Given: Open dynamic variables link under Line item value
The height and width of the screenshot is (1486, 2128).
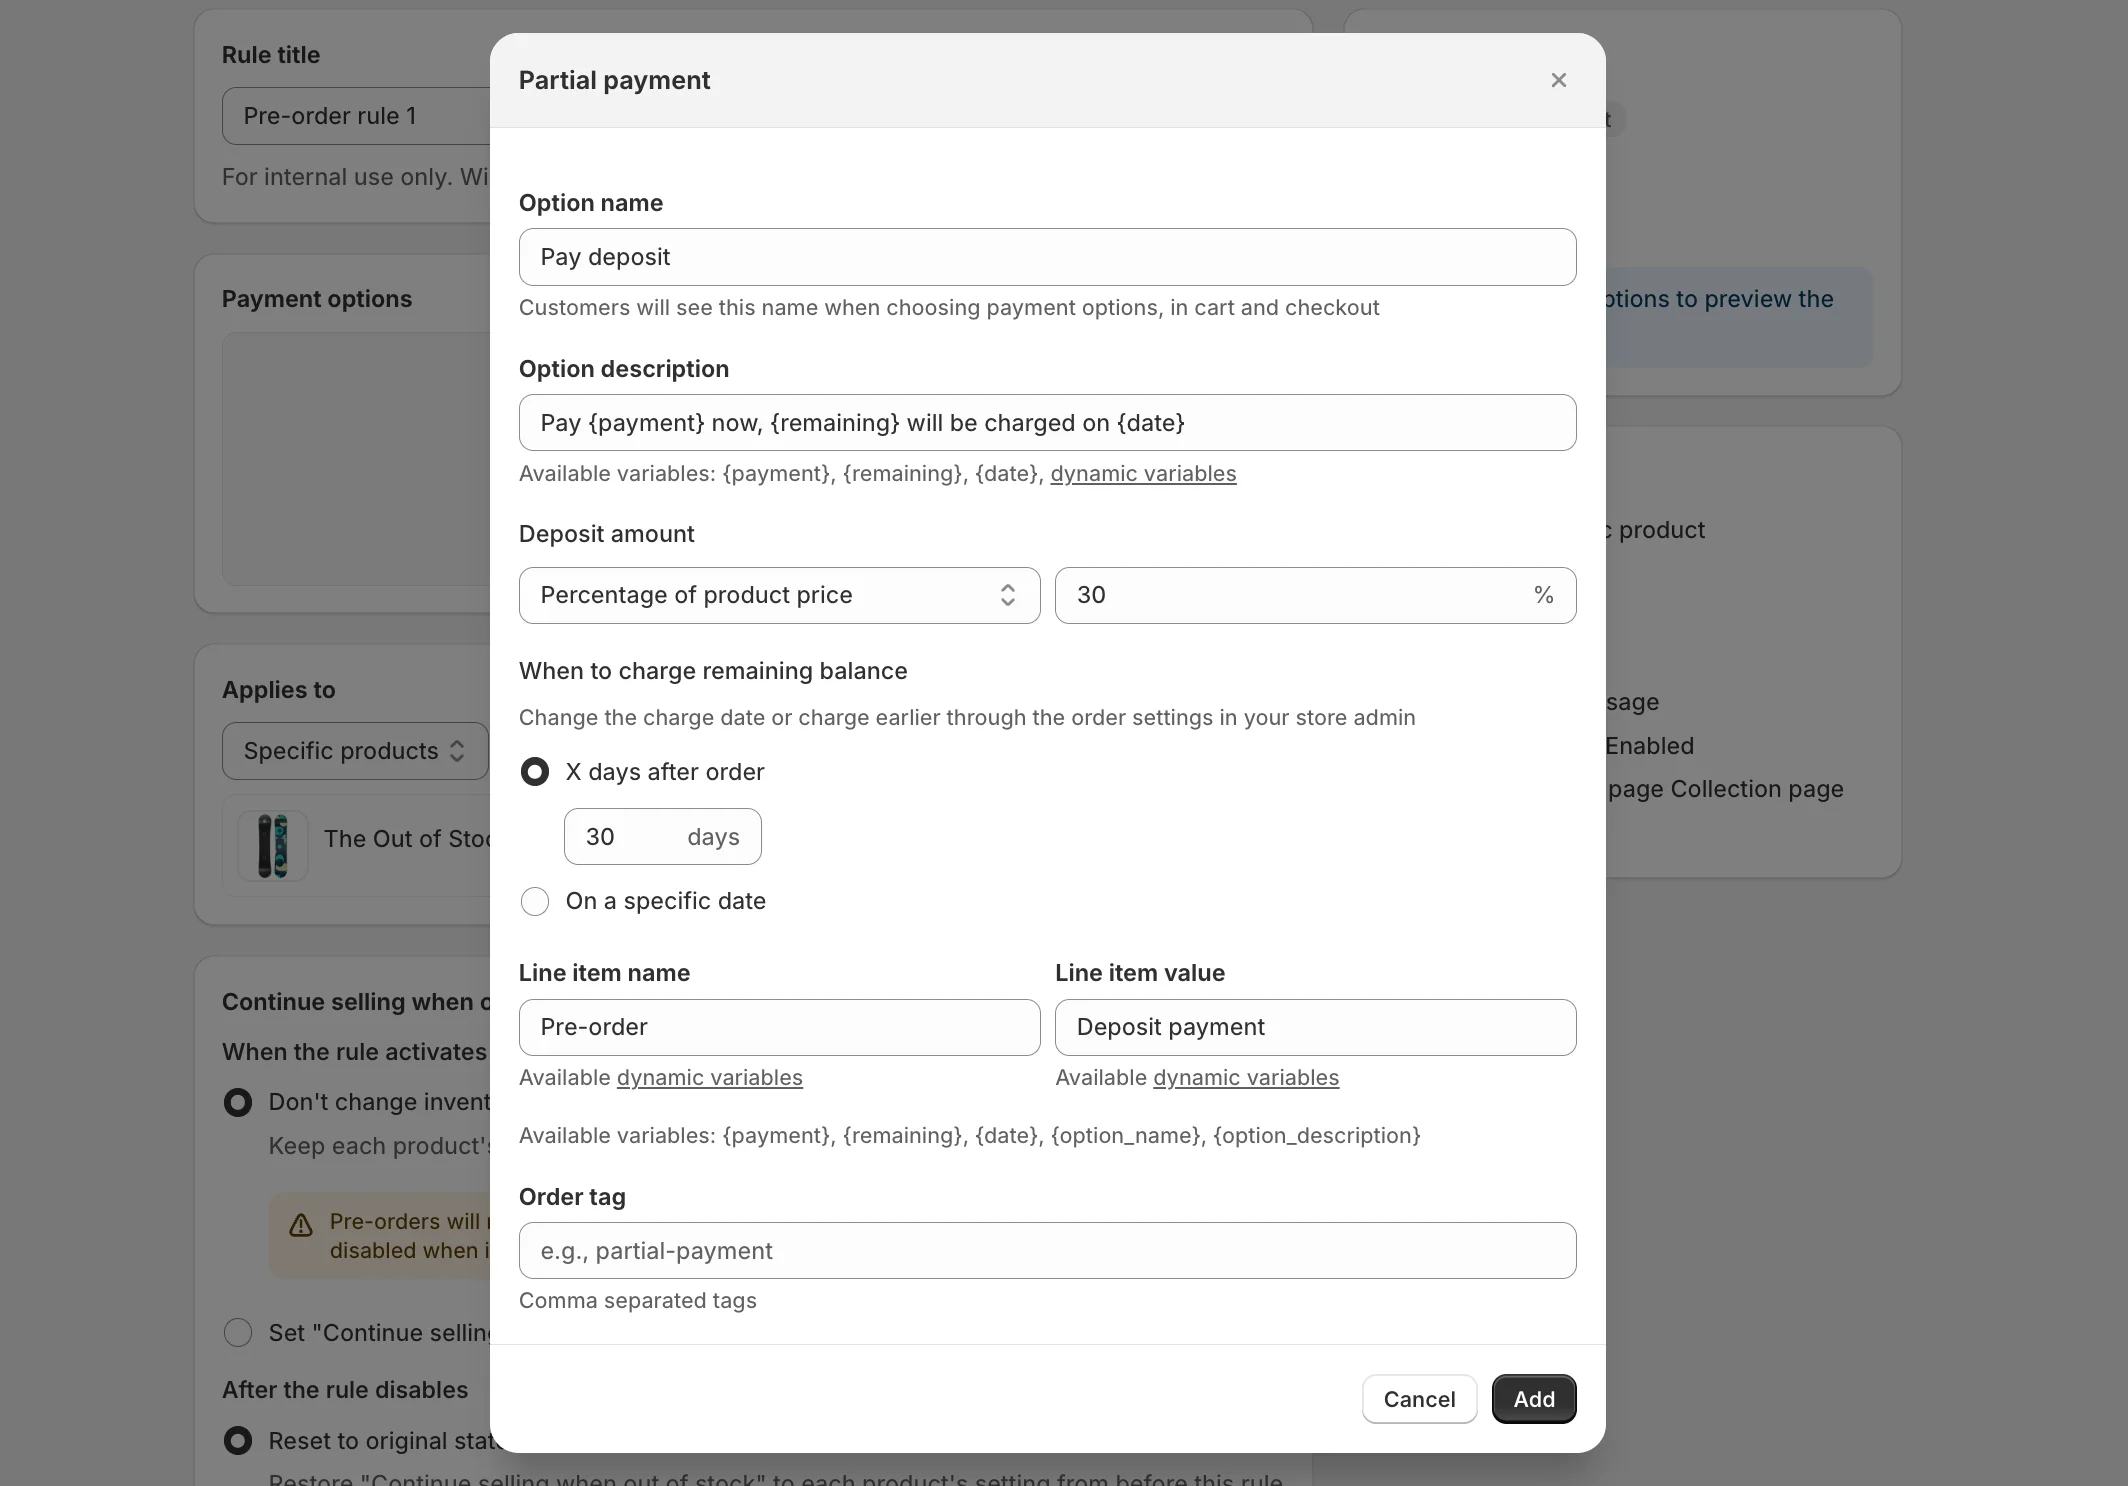Looking at the screenshot, I should [1245, 1078].
